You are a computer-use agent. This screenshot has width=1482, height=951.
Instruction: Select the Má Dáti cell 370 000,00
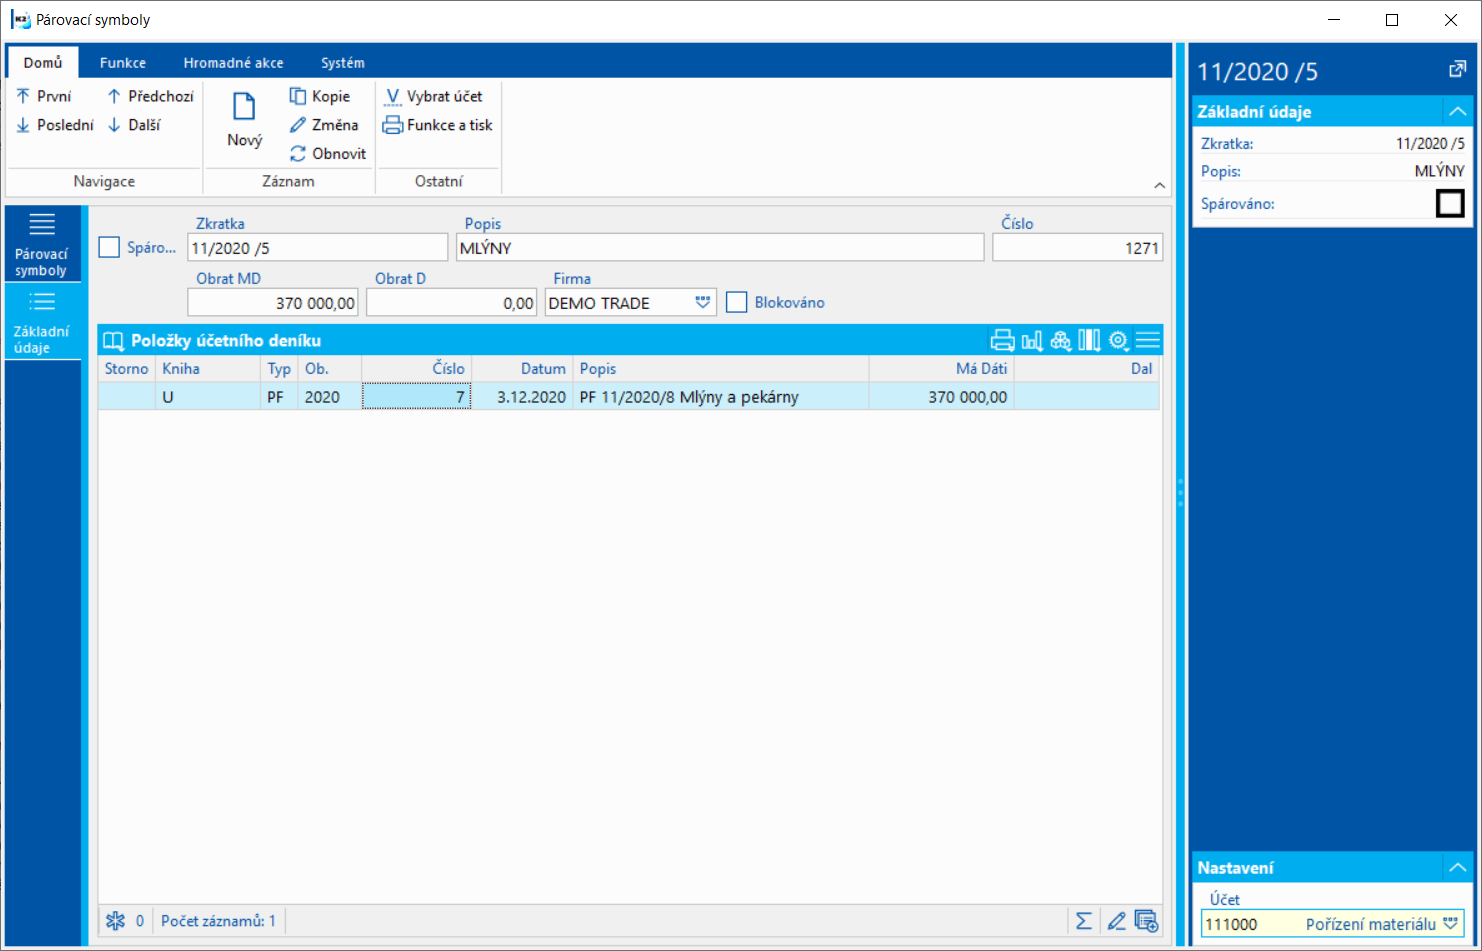point(941,397)
